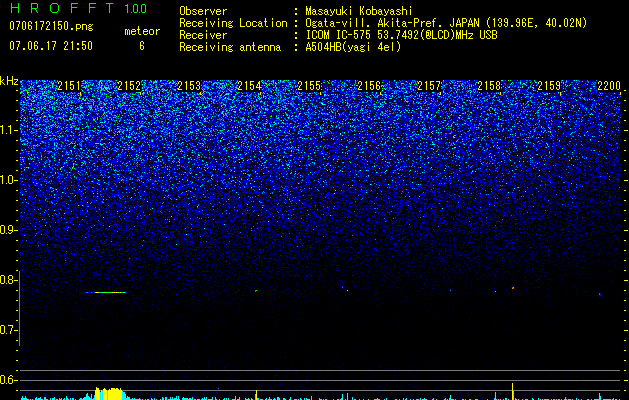Click the meteor label text
629x400 pixels.
pyautogui.click(x=142, y=31)
